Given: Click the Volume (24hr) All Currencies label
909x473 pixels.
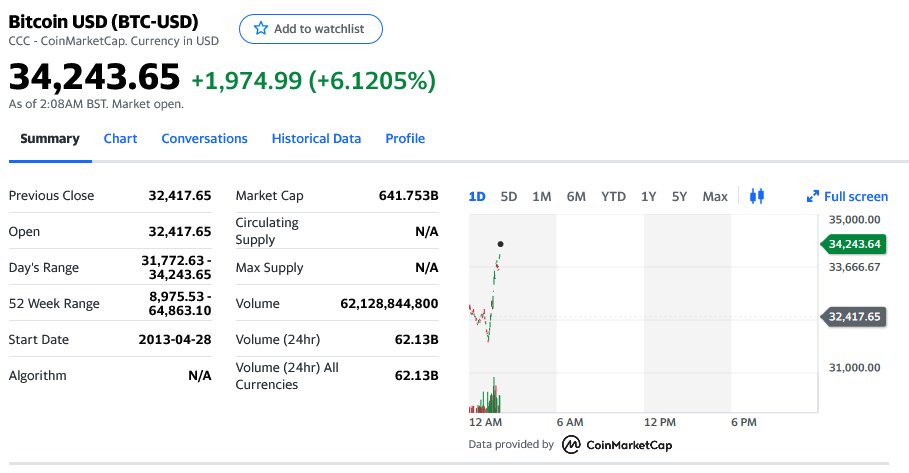Looking at the screenshot, I should click(x=287, y=376).
